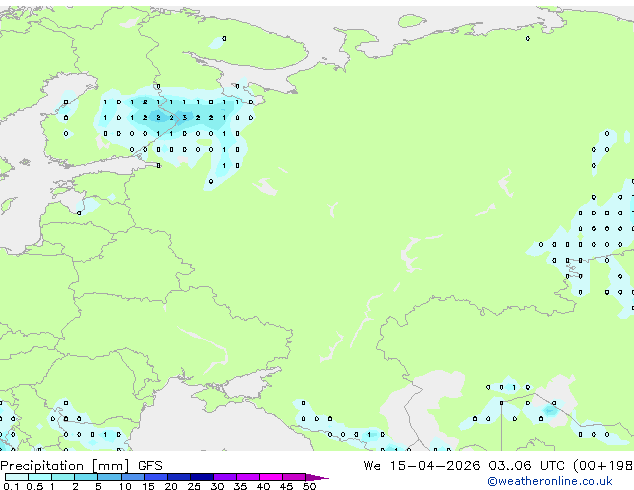Image resolution: width=634 pixels, height=490 pixels.
Task: Click the 20 legend label
Action: (x=171, y=486)
